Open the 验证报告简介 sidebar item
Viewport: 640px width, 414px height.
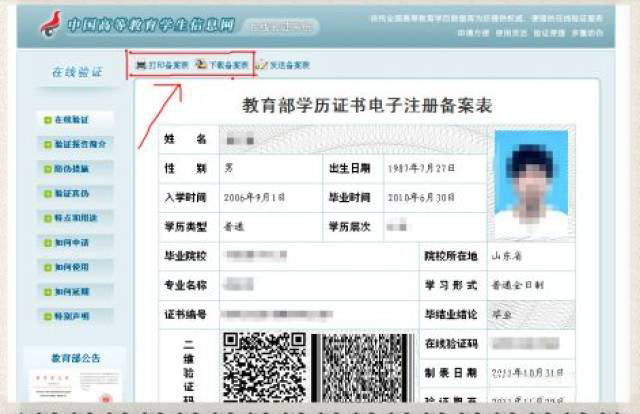click(78, 144)
